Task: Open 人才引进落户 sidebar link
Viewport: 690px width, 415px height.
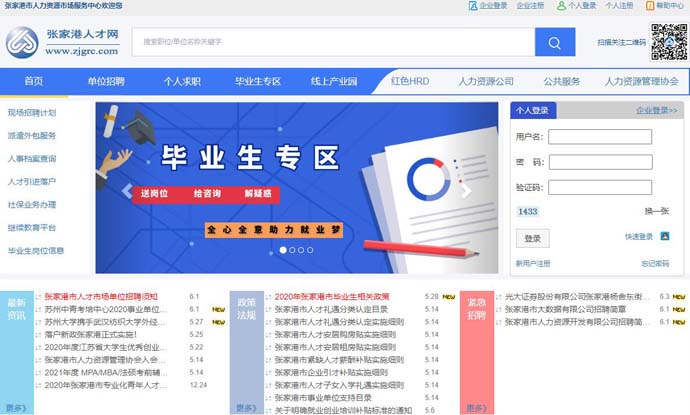Action: point(32,182)
